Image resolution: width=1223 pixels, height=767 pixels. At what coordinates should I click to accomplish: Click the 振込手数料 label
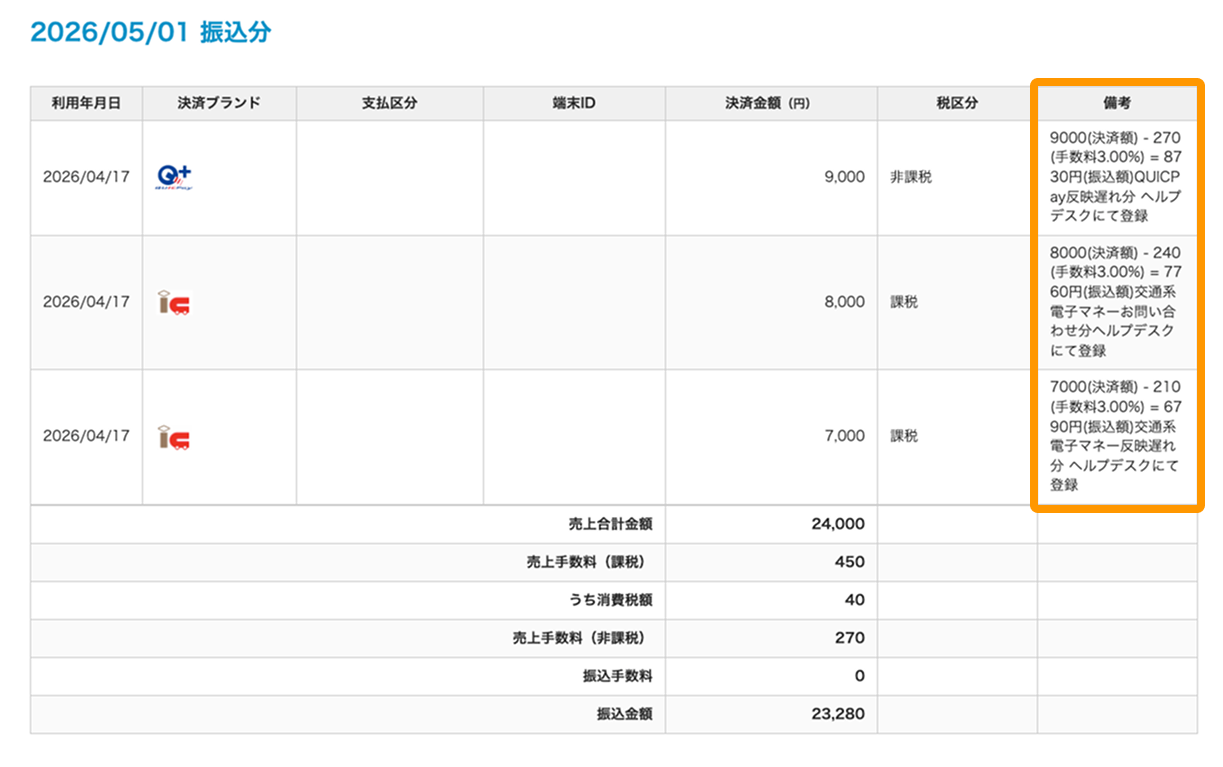(618, 676)
